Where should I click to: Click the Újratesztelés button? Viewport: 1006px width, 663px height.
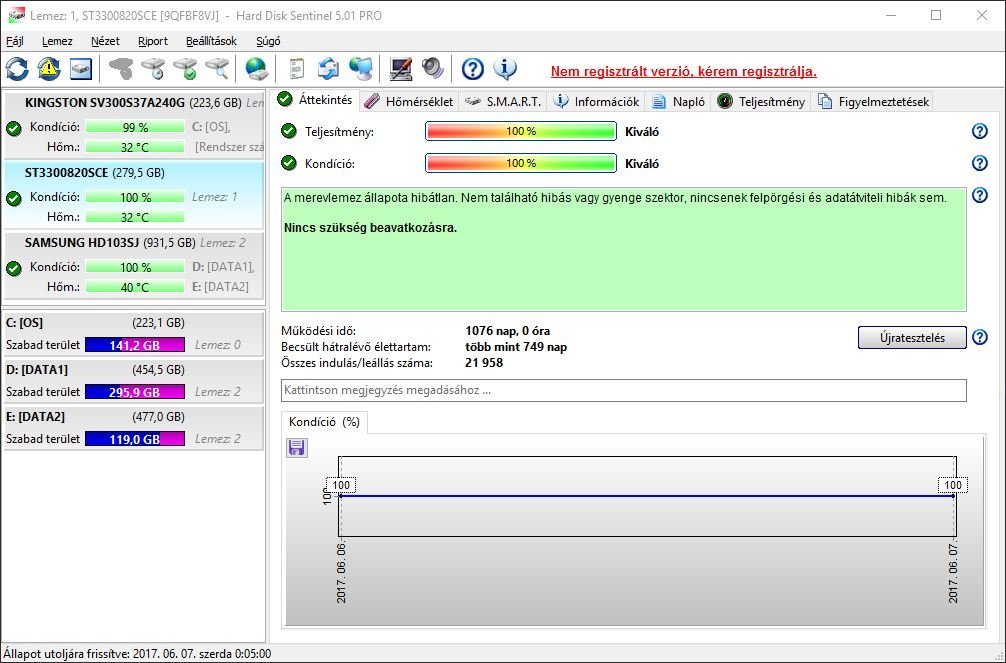(912, 338)
